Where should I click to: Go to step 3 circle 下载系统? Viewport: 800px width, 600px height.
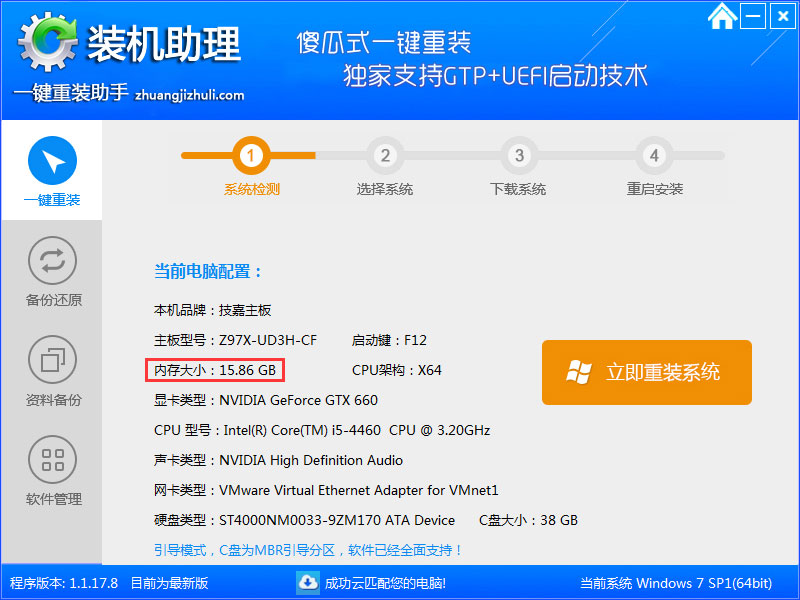(x=519, y=155)
